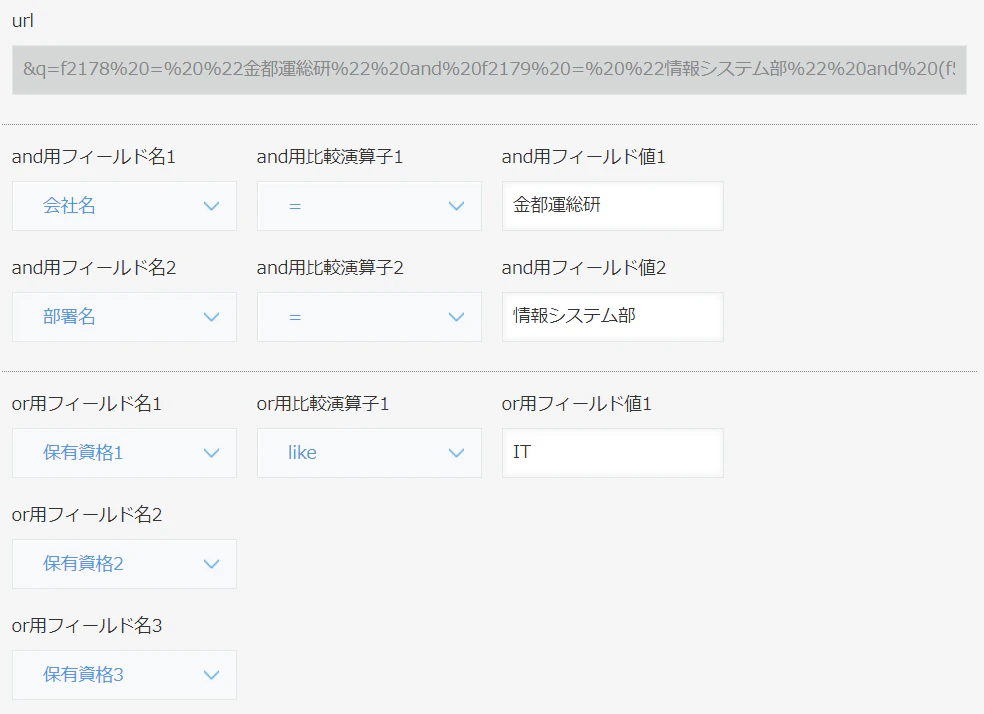The height and width of the screenshot is (714, 984).
Task: Open the or用フィールド名2 dropdown showing 保有資格2
Action: click(x=124, y=564)
